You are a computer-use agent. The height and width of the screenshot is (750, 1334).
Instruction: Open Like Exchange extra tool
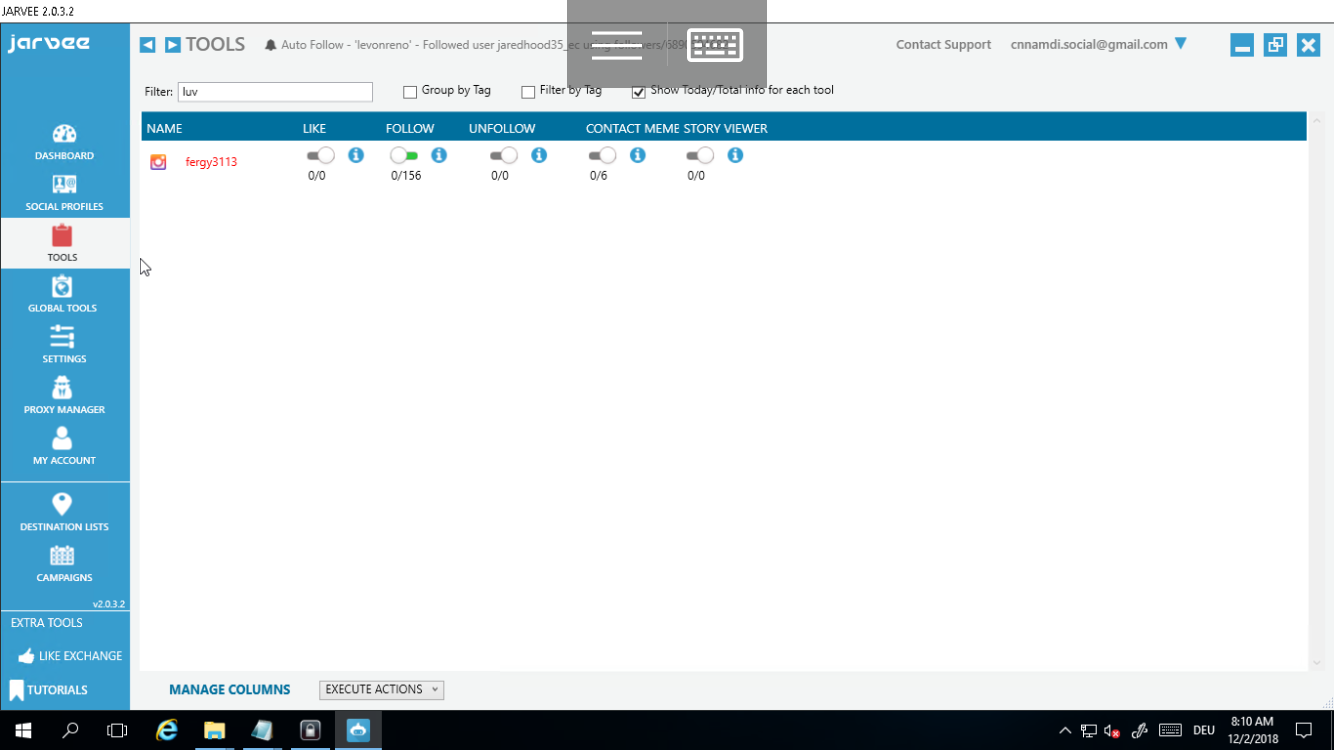70,656
